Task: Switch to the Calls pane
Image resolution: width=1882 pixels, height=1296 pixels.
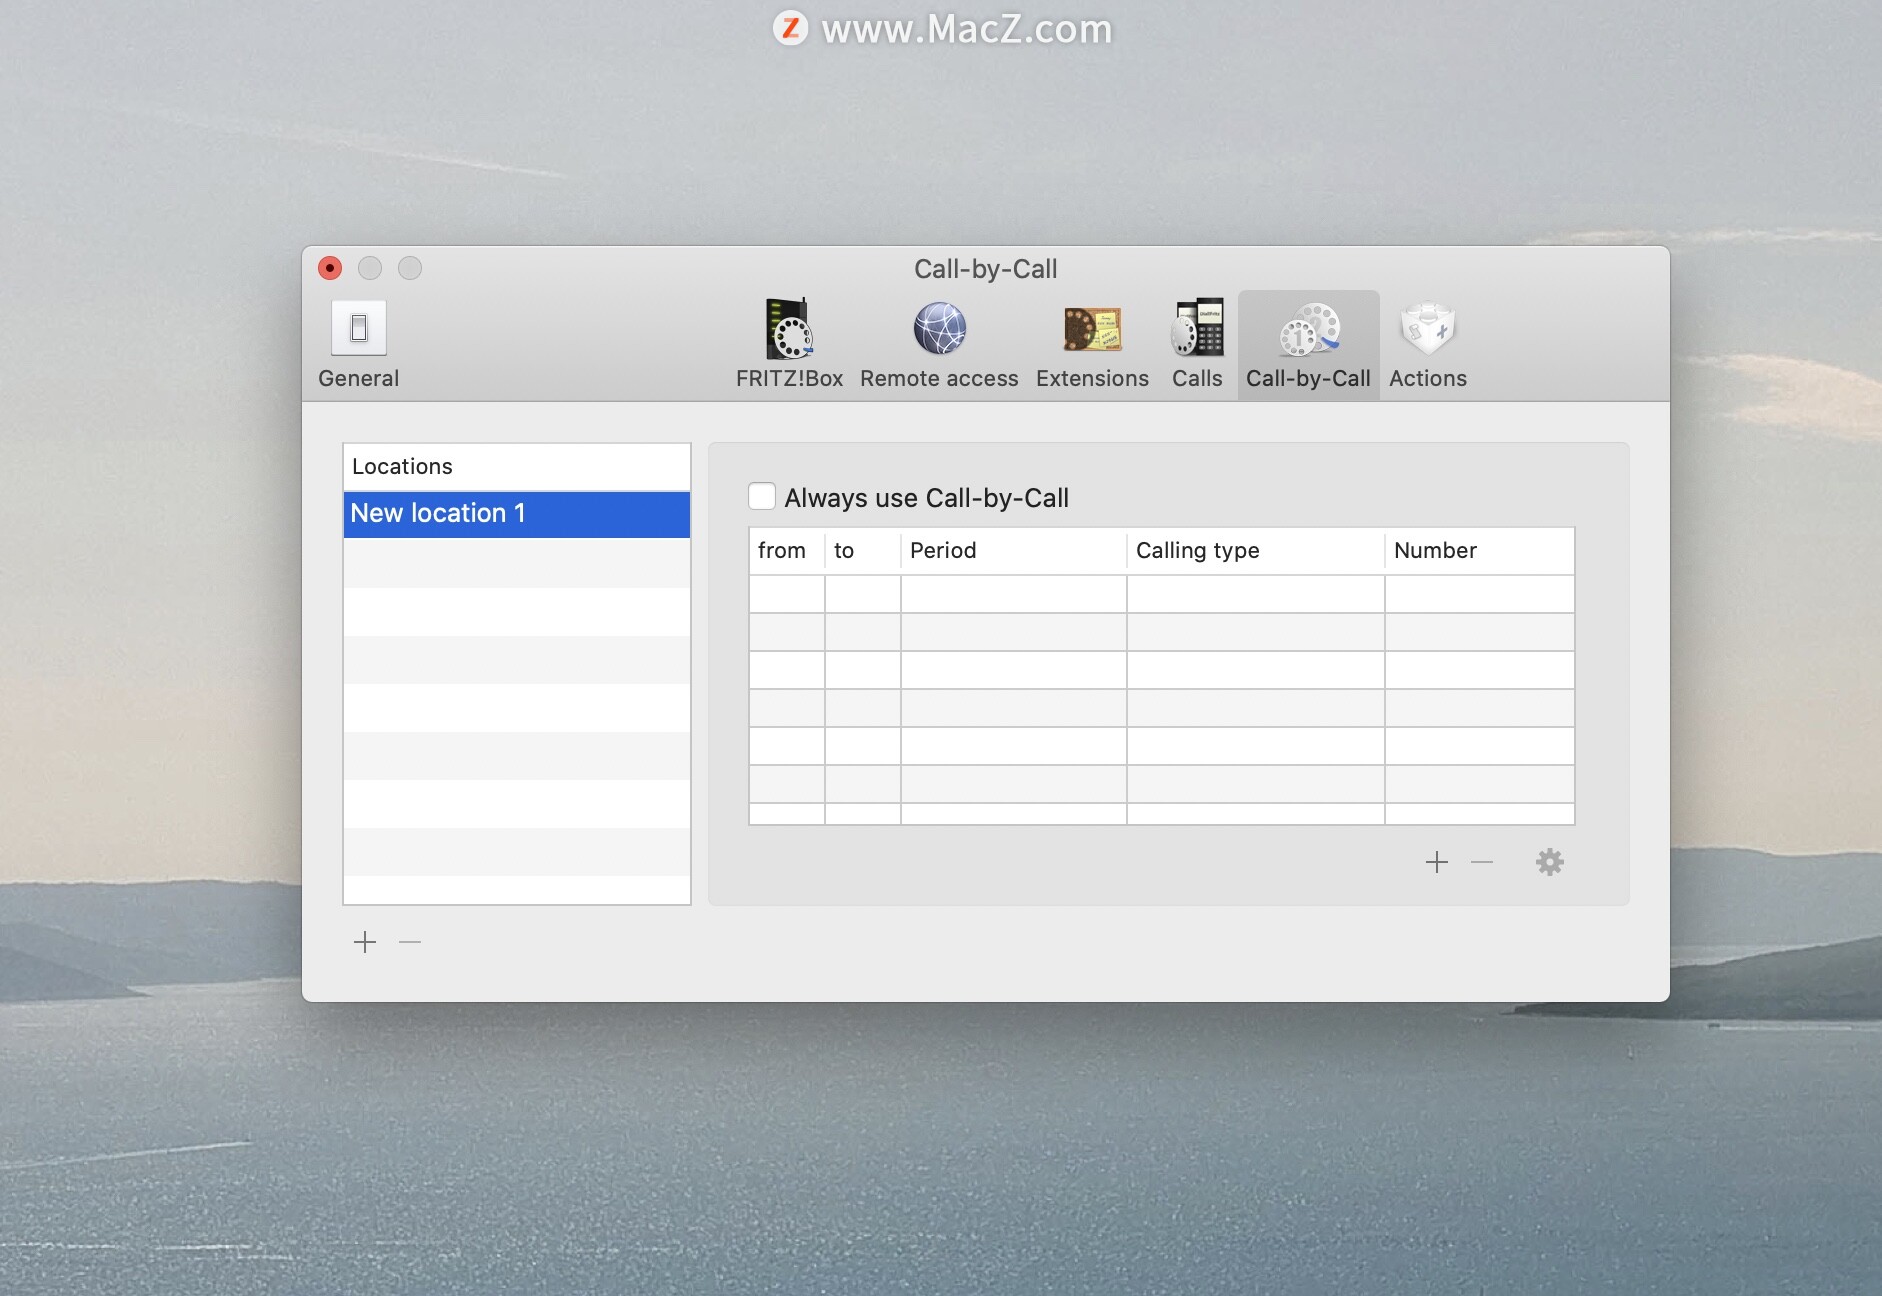Action: click(1197, 345)
